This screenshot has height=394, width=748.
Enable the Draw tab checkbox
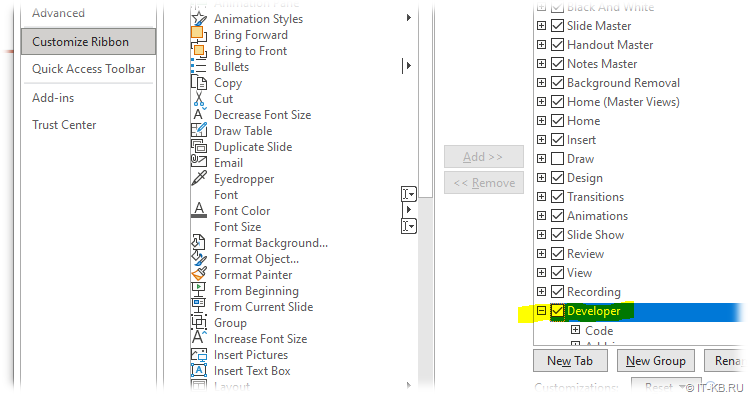[x=557, y=158]
